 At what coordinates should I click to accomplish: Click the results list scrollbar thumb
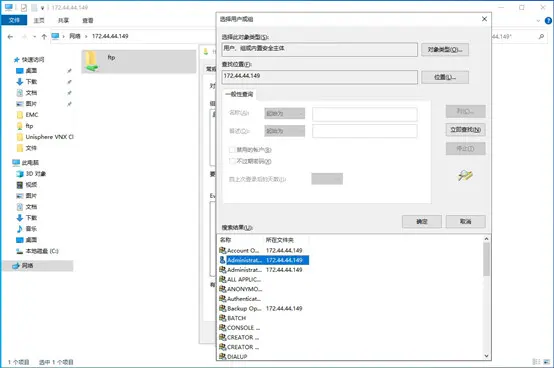[x=486, y=259]
